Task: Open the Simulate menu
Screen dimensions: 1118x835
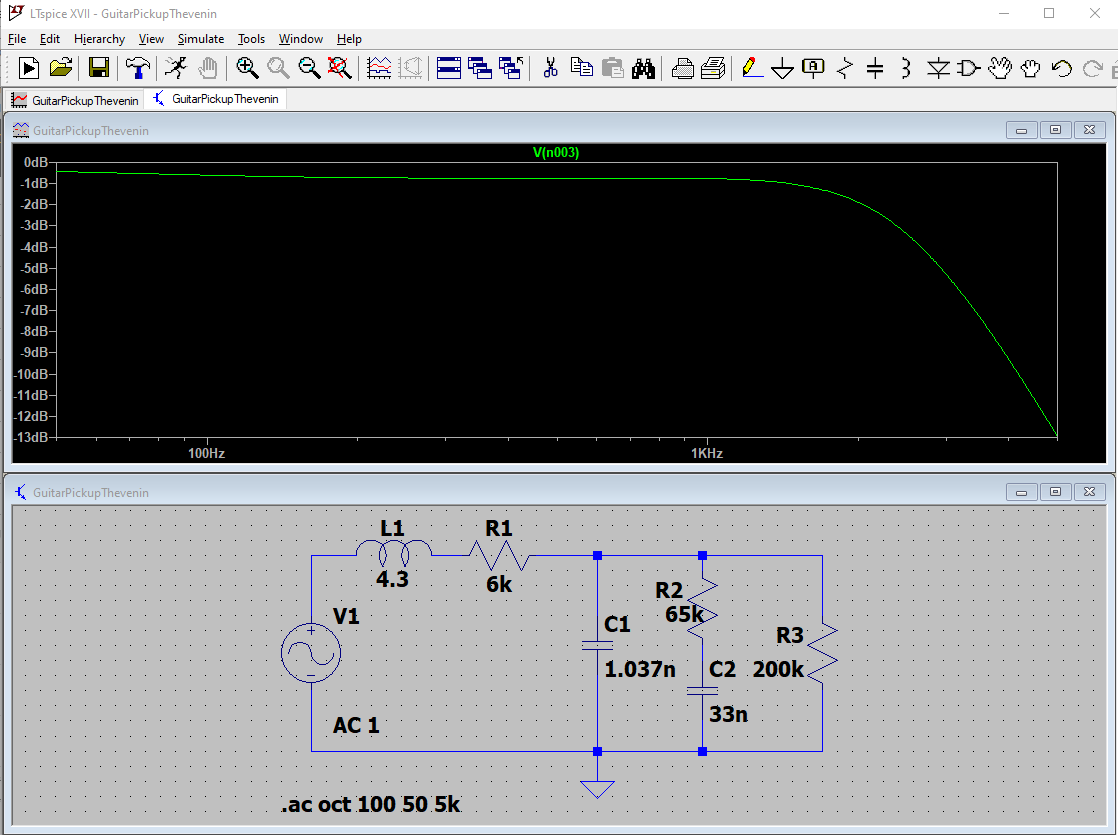Action: tap(201, 39)
